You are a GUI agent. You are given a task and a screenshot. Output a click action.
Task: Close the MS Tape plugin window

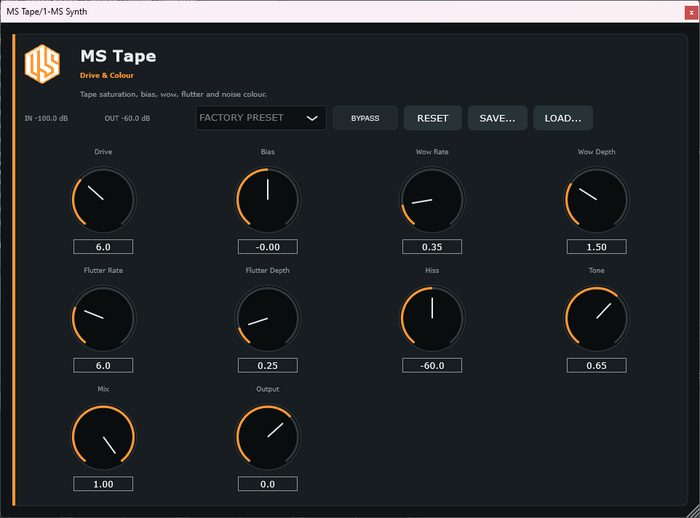692,13
